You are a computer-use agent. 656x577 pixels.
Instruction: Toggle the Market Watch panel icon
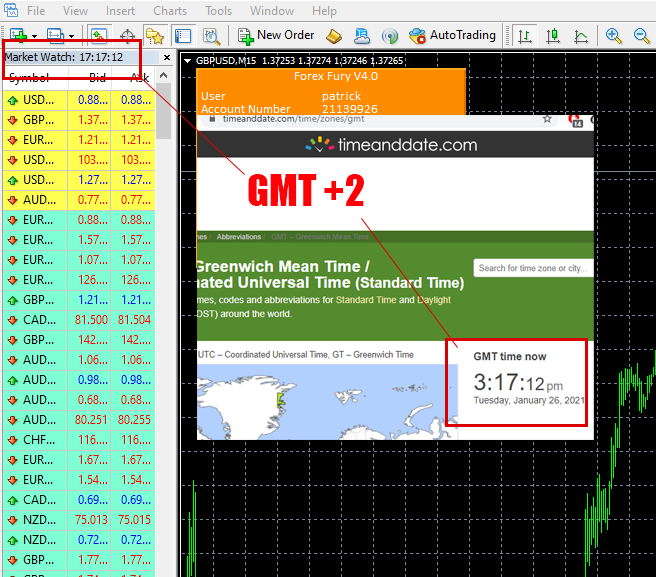pyautogui.click(x=99, y=36)
